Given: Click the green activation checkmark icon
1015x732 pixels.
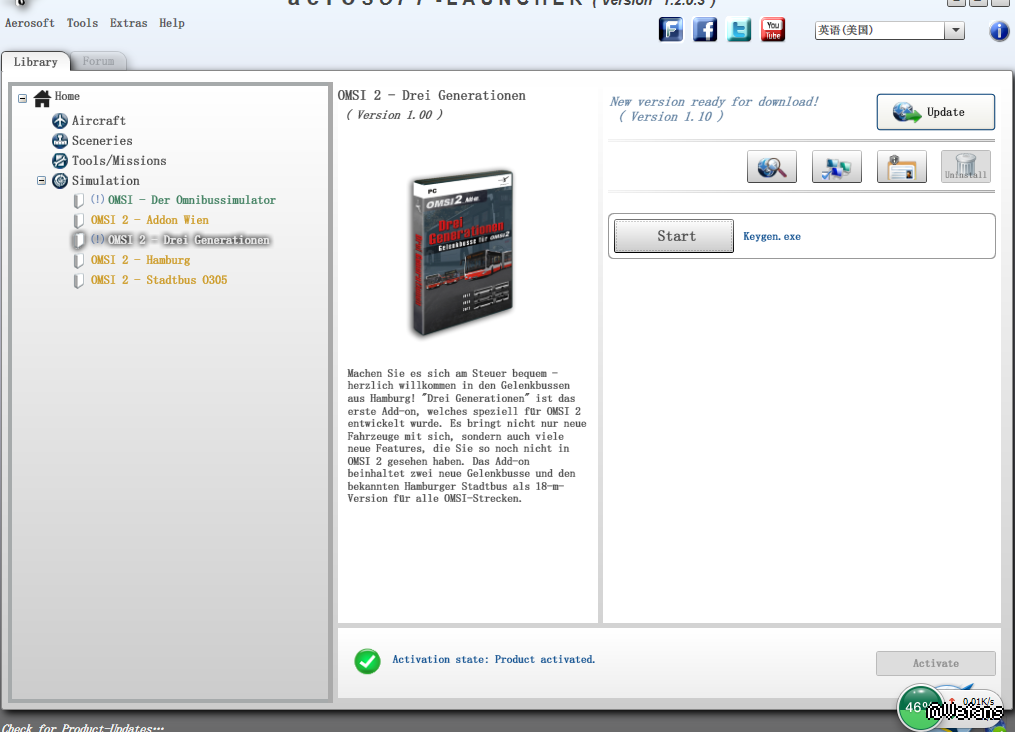Looking at the screenshot, I should coord(368,661).
